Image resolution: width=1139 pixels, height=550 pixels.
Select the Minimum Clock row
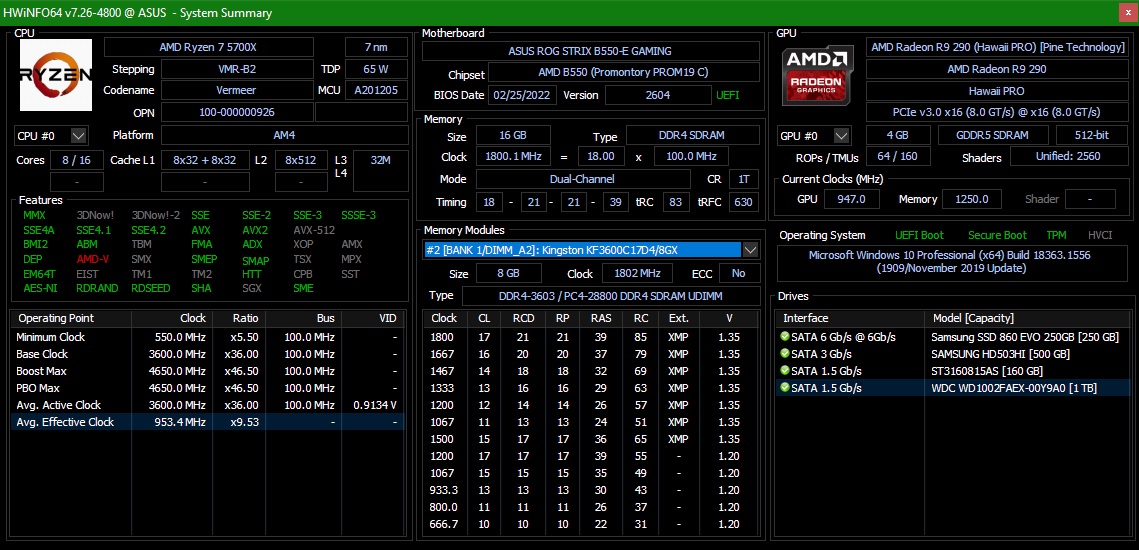[x=207, y=337]
